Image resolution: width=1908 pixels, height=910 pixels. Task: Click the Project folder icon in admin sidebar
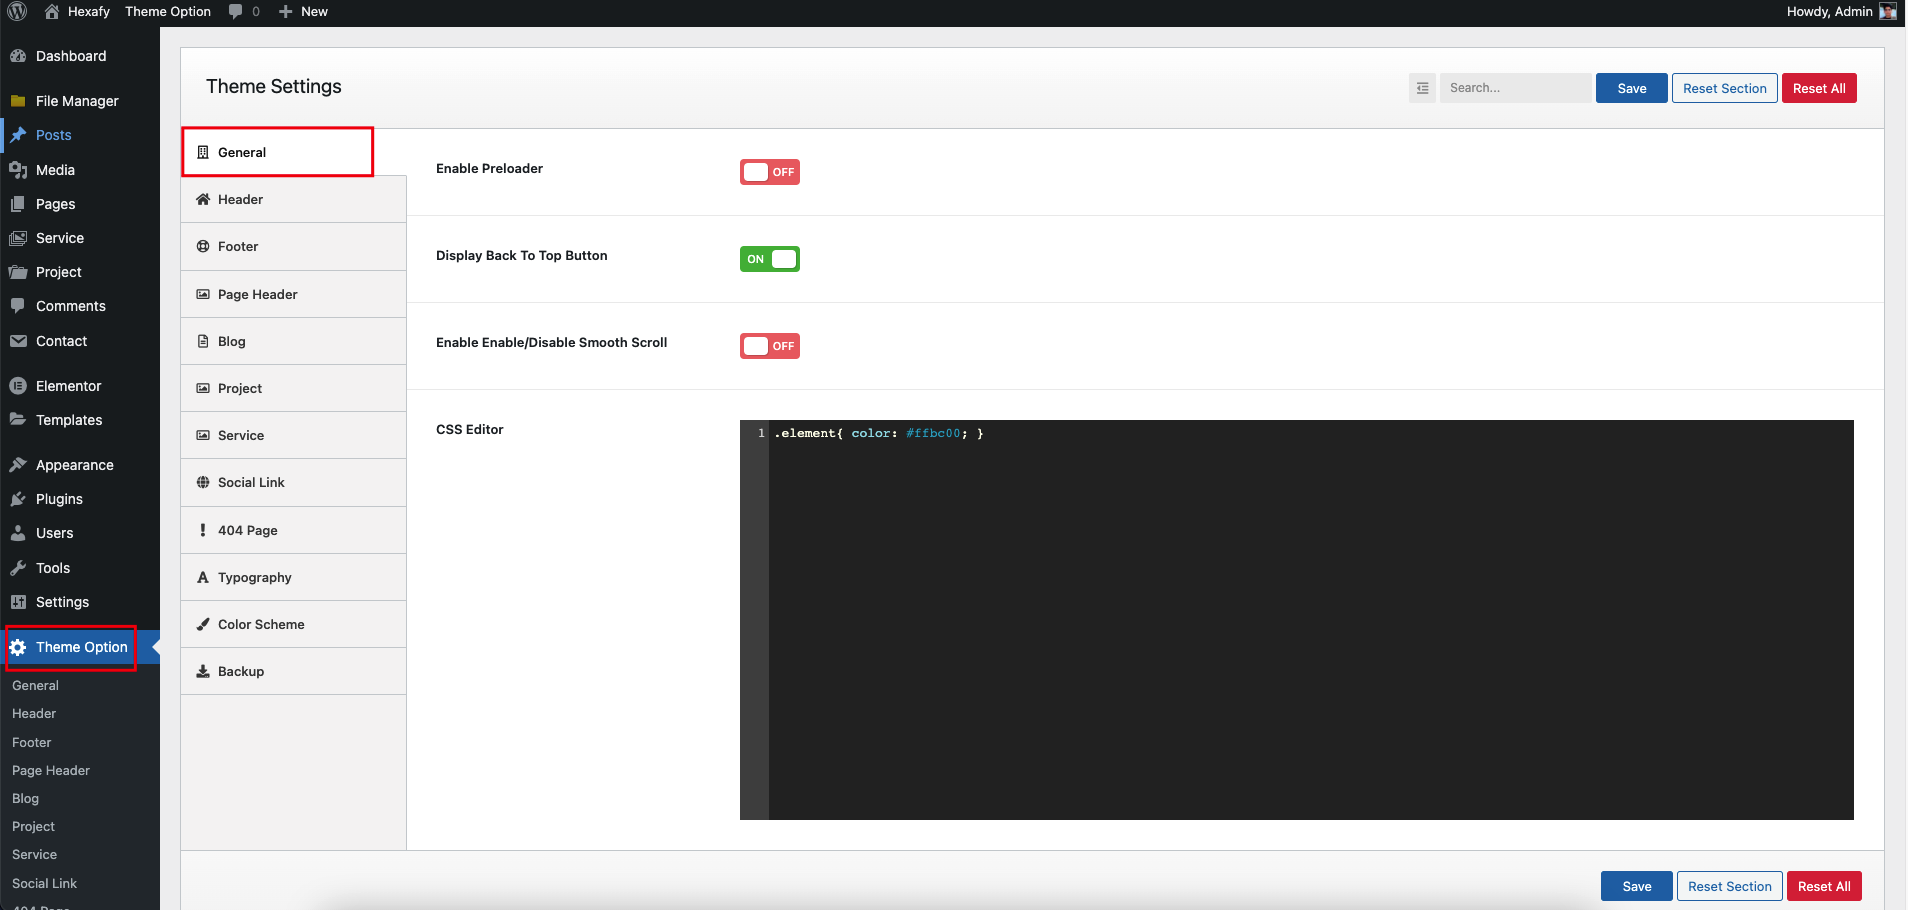[x=18, y=272]
